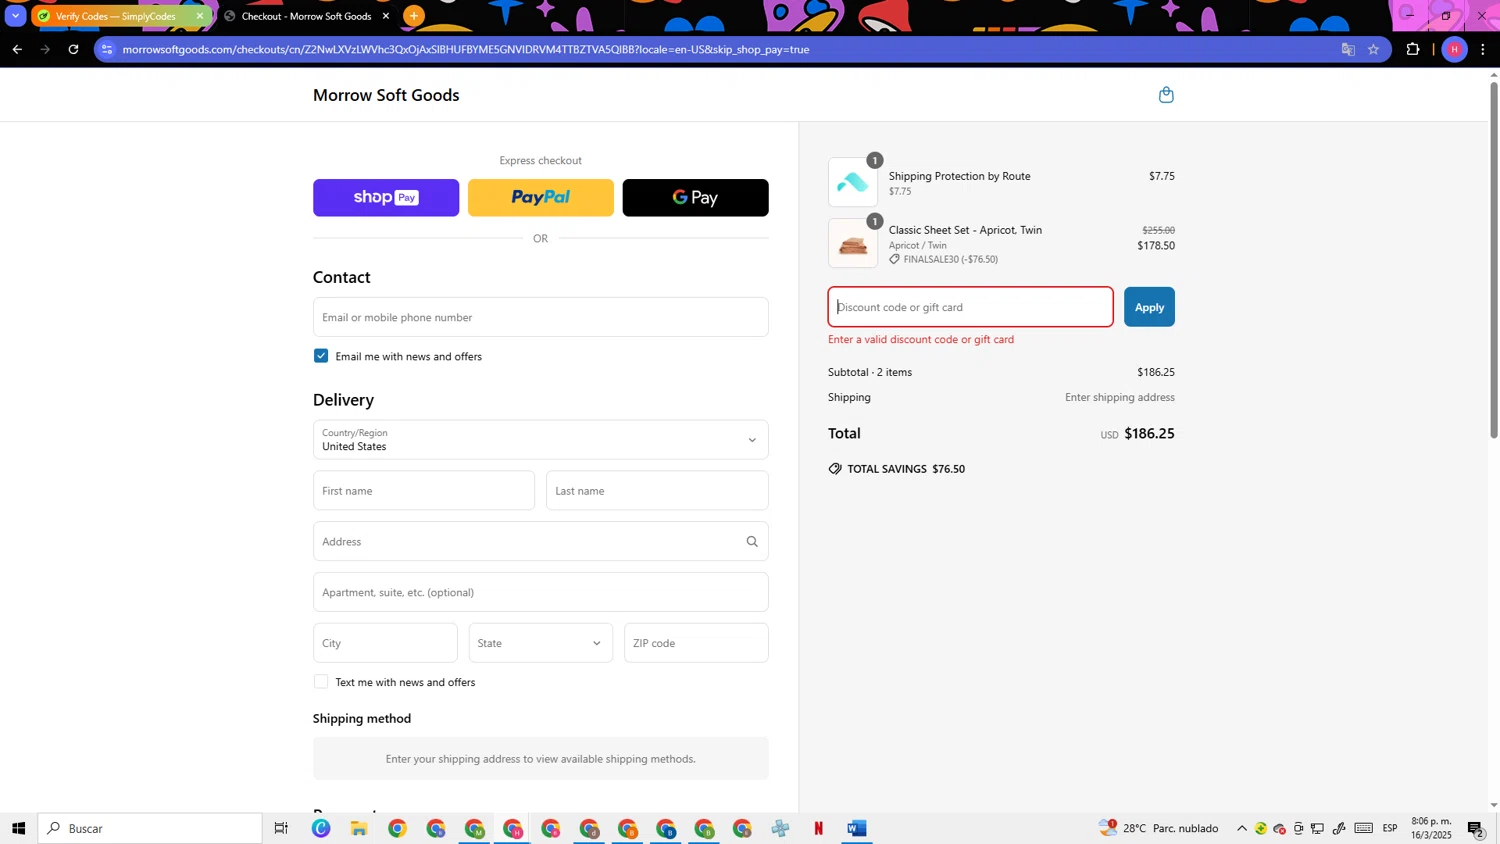Viewport: 1500px width, 844px height.
Task: Open the site information icon in address bar
Action: click(x=108, y=49)
